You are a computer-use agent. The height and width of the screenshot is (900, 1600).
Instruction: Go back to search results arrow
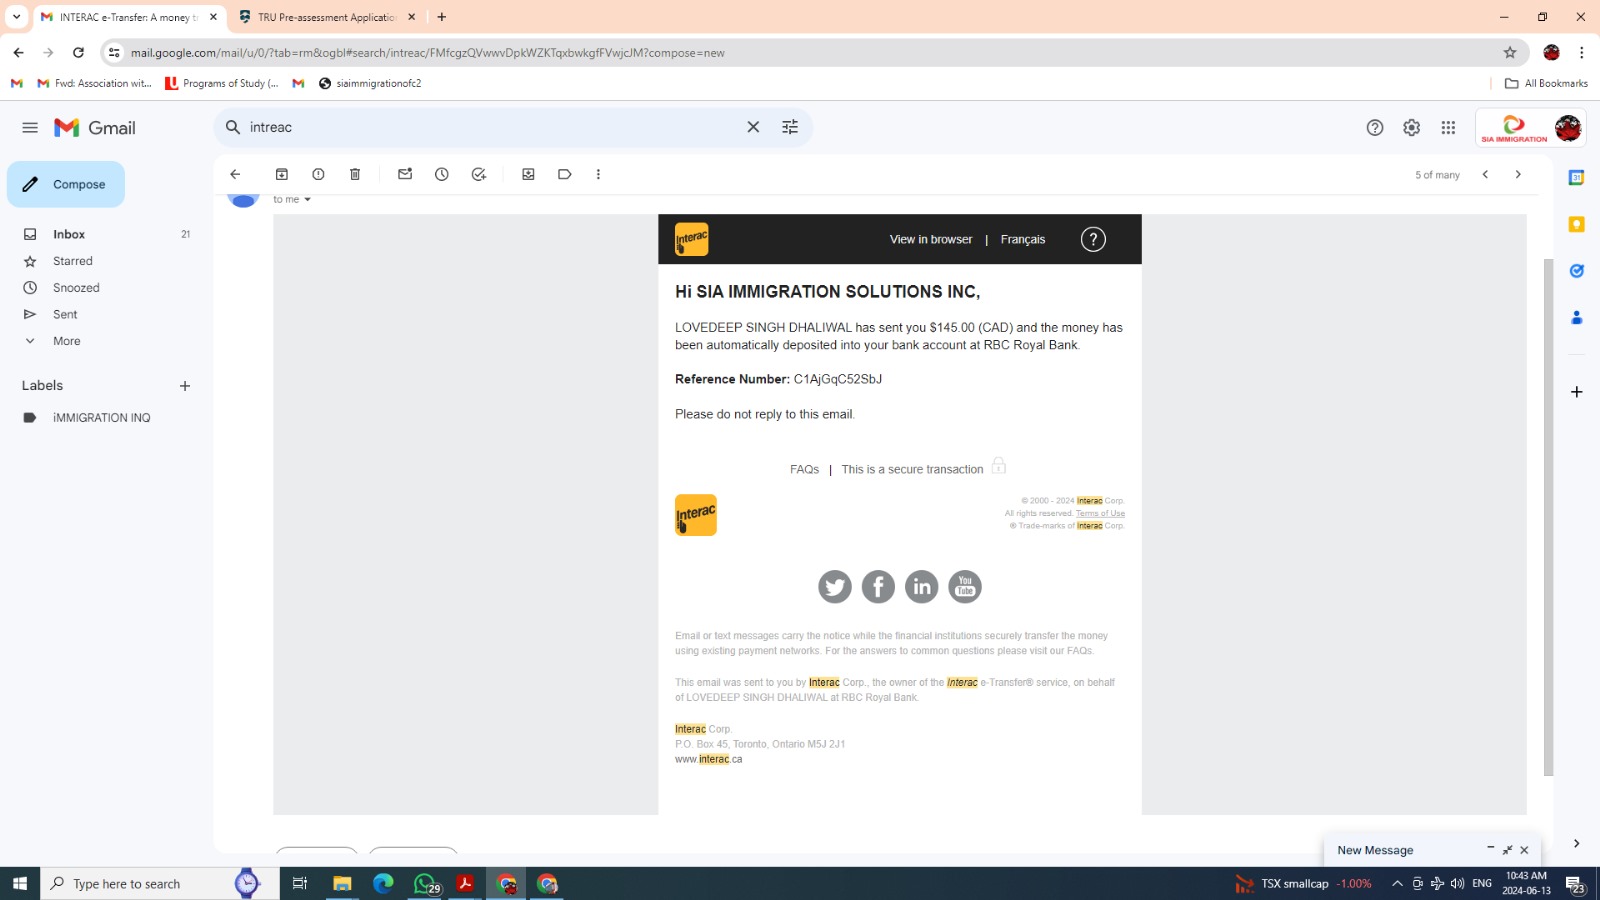coord(235,174)
